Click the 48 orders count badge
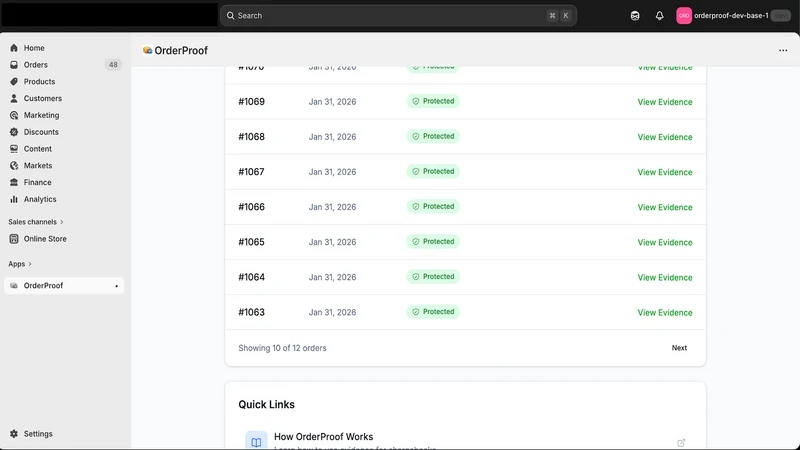Screen dimensions: 800x450 click(113, 65)
